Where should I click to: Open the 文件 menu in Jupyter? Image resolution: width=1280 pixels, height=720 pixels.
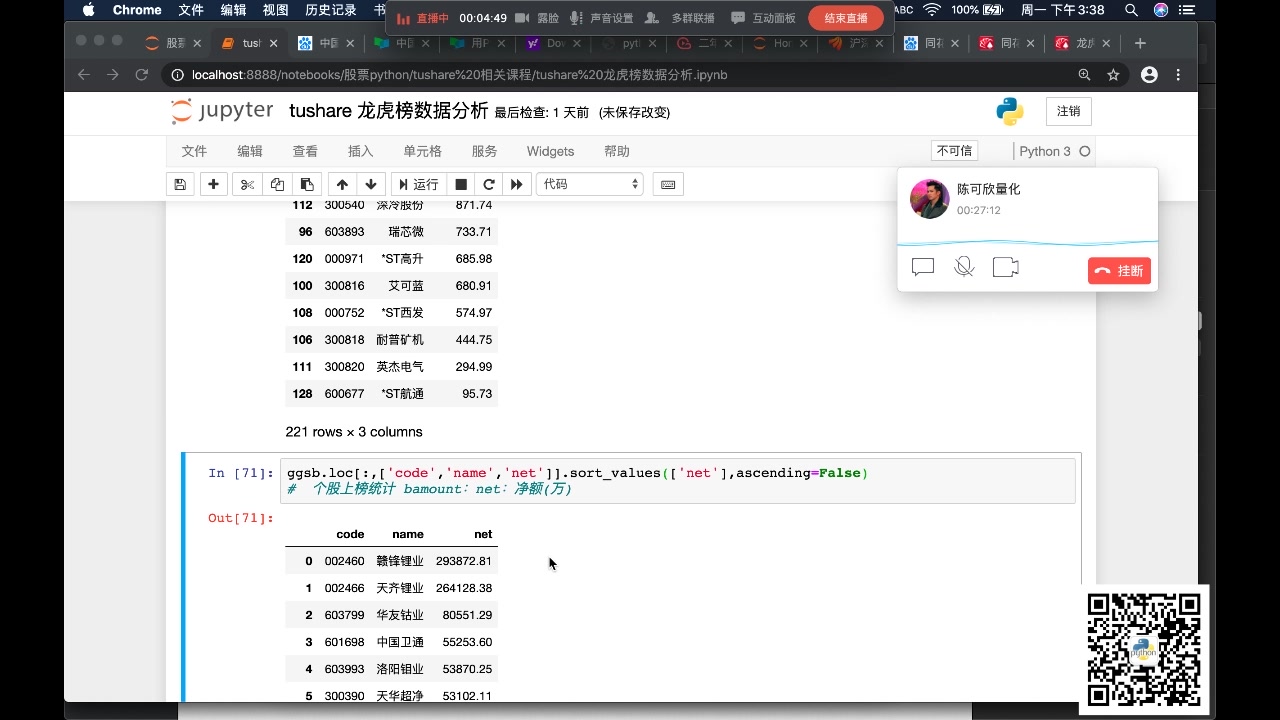tap(194, 151)
